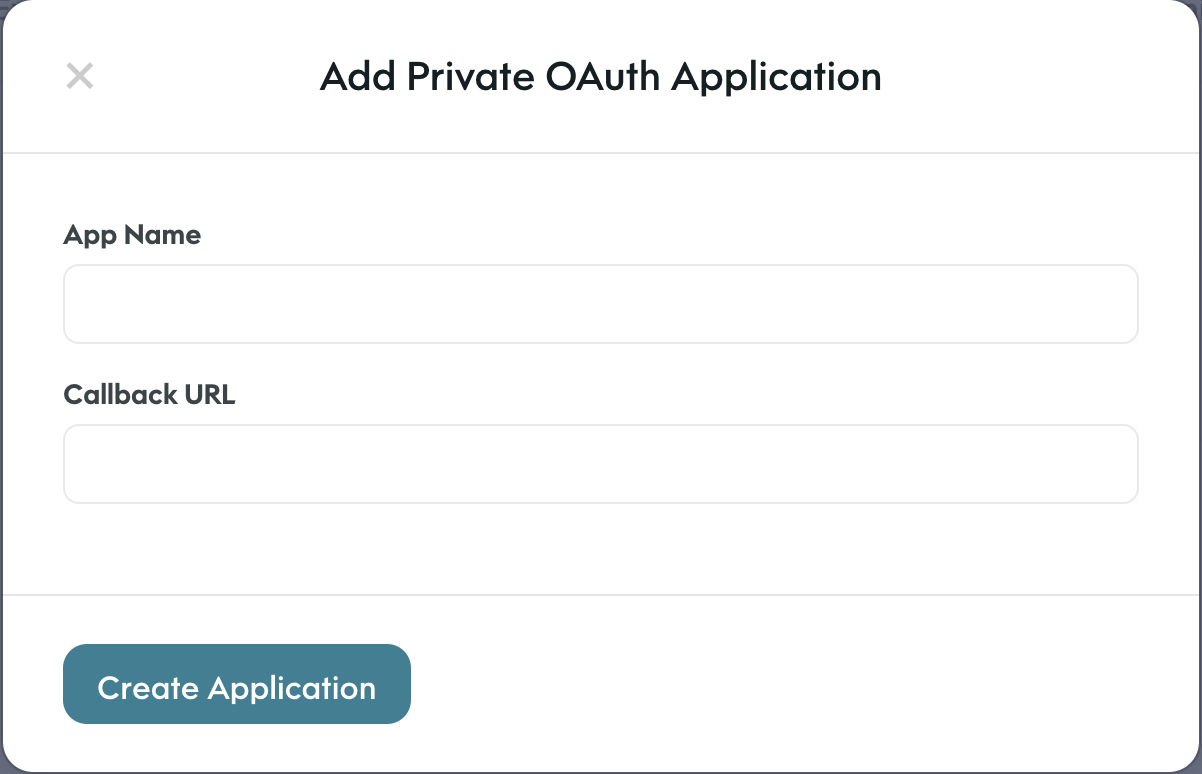Place the cursor in the empty App Name box
This screenshot has width=1202, height=774.
tap(600, 304)
